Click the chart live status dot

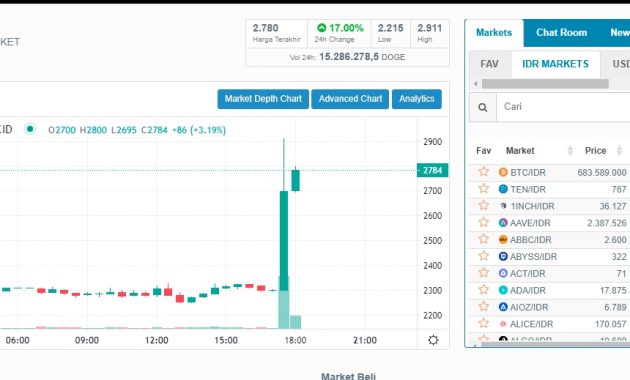[30, 129]
